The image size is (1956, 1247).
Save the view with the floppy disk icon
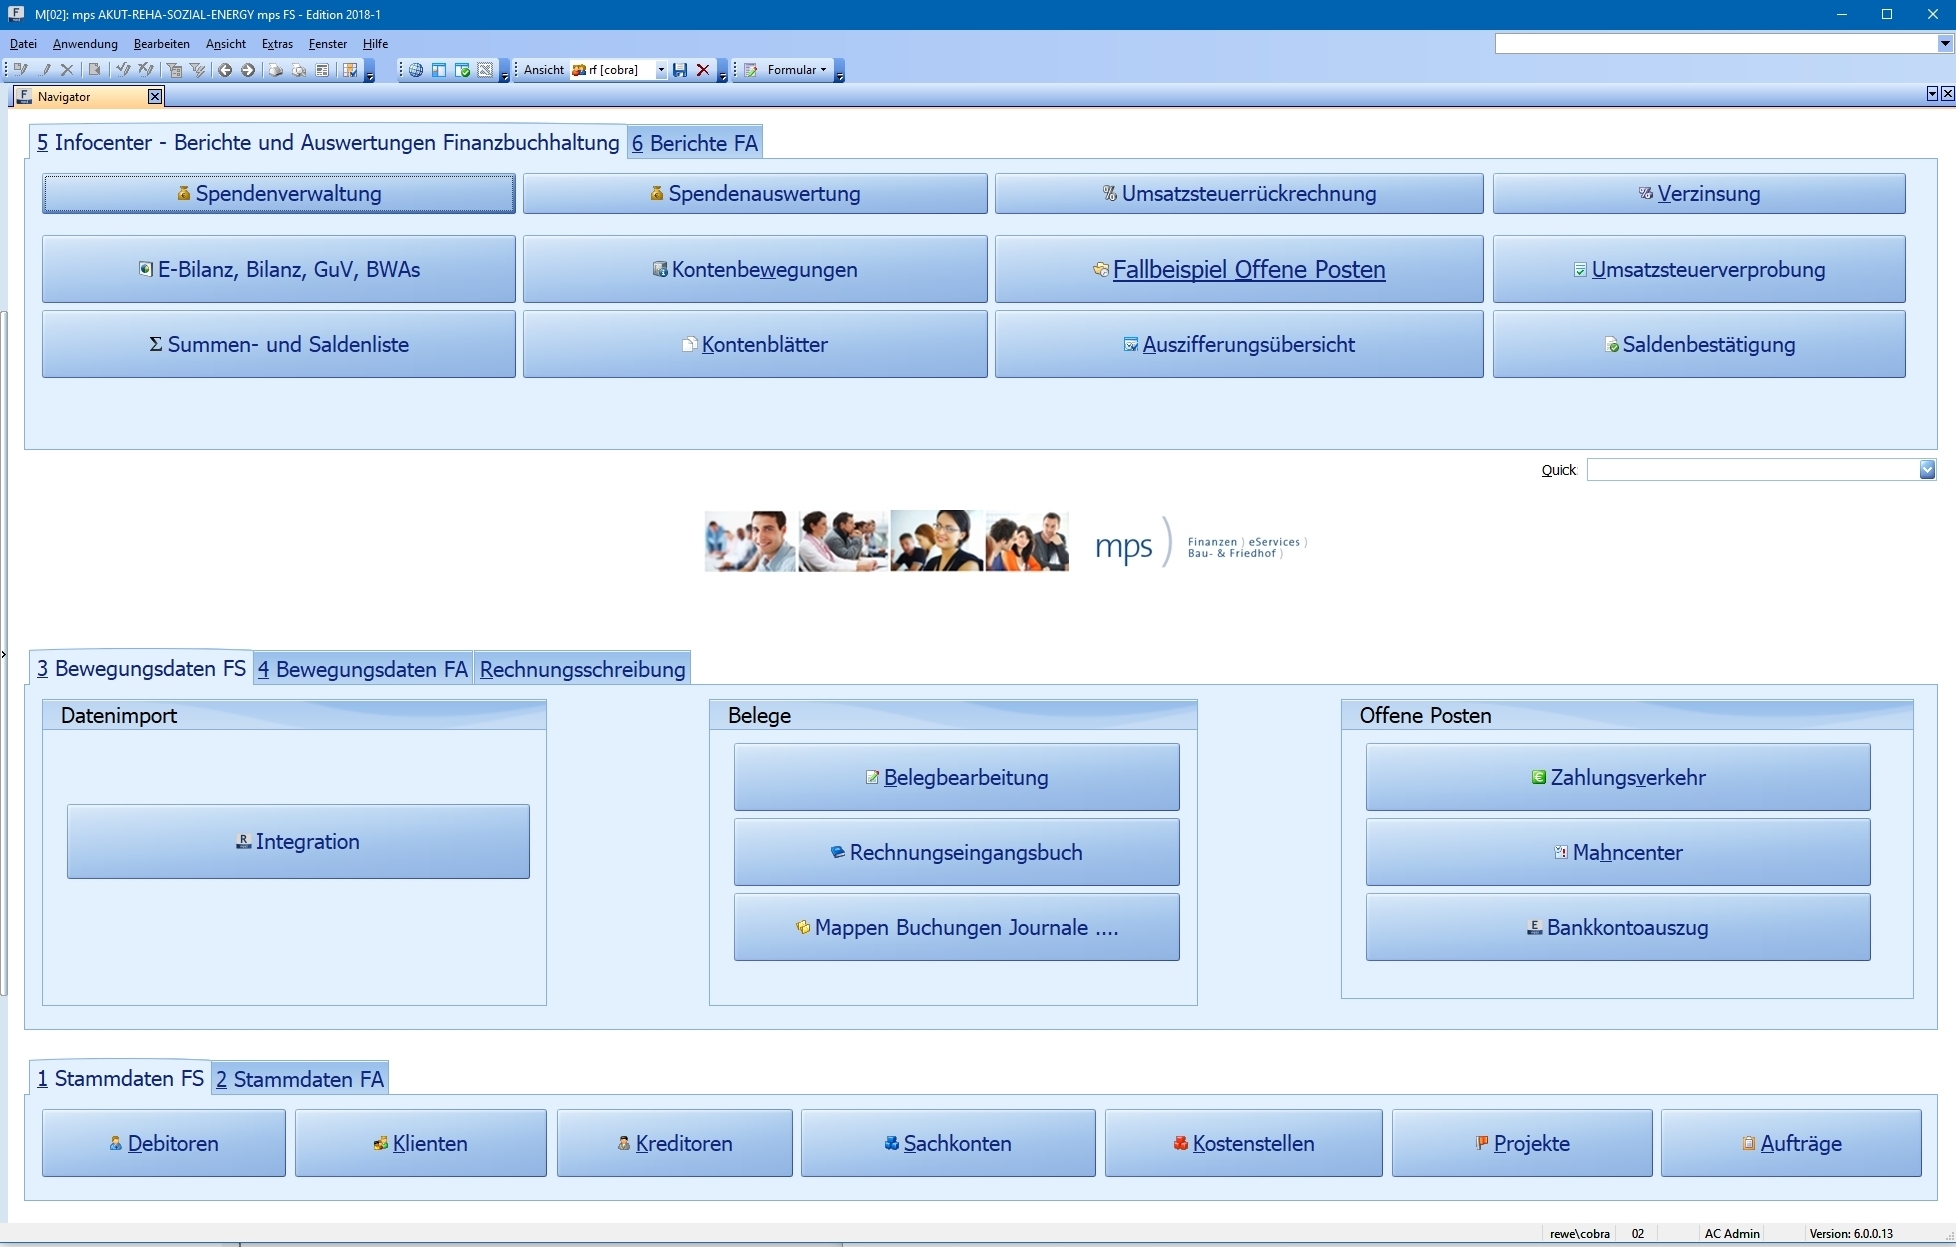pyautogui.click(x=680, y=70)
